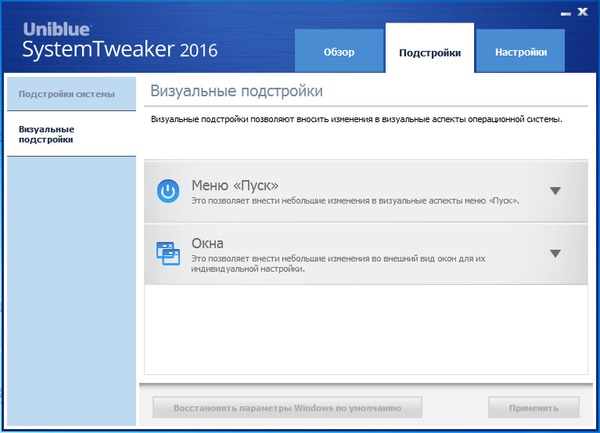The image size is (600, 433).
Task: Click the empty area below Окна section
Action: [x=364, y=330]
